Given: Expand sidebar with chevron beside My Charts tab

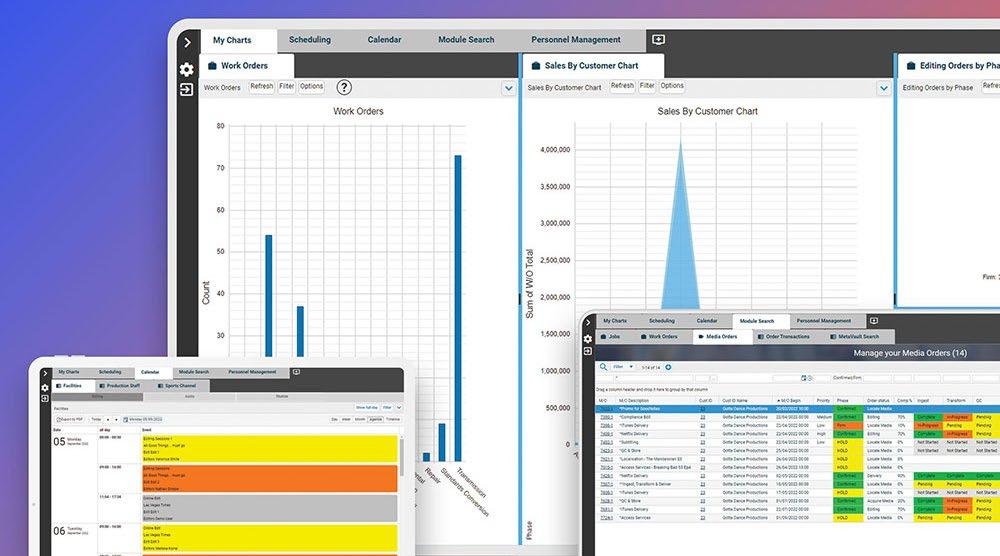Looking at the screenshot, I should (x=187, y=42).
